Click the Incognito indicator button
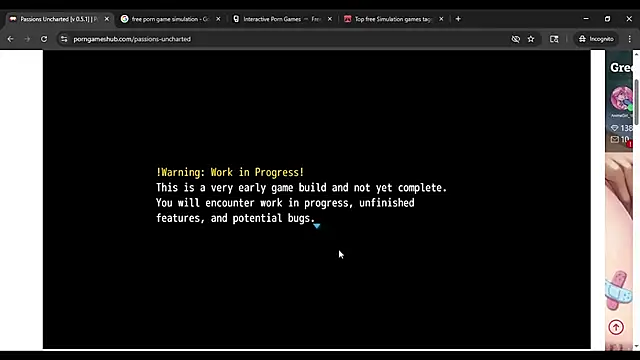 [x=596, y=39]
